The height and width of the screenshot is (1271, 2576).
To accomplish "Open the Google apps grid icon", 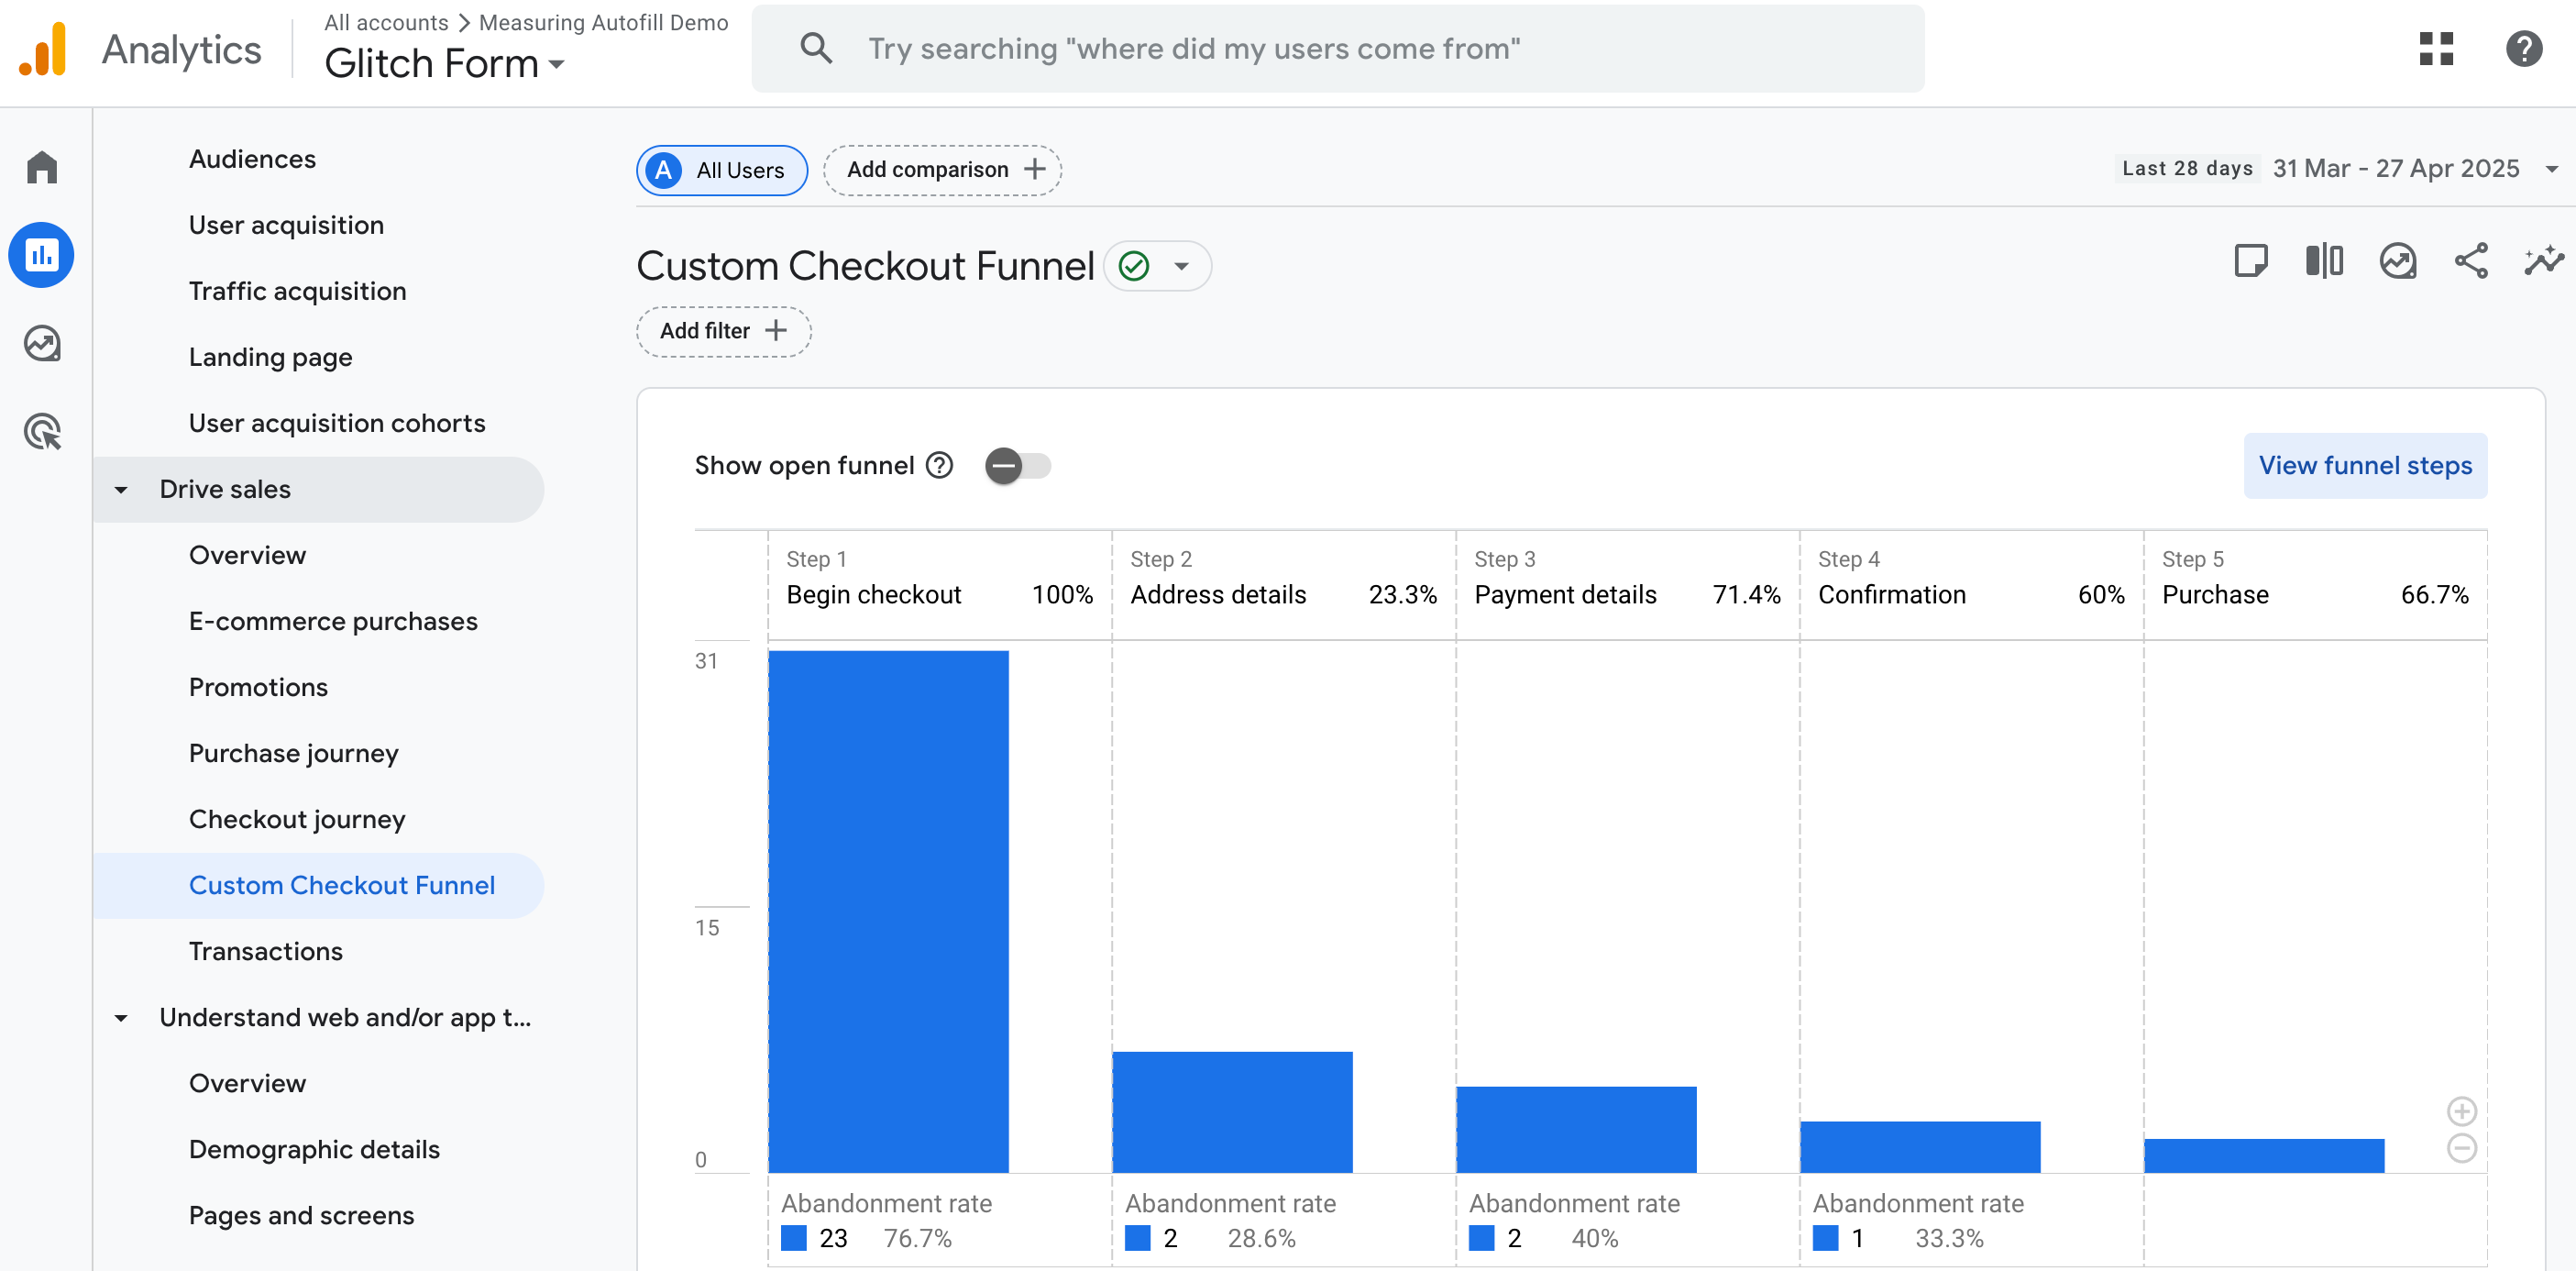I will coord(2437,48).
